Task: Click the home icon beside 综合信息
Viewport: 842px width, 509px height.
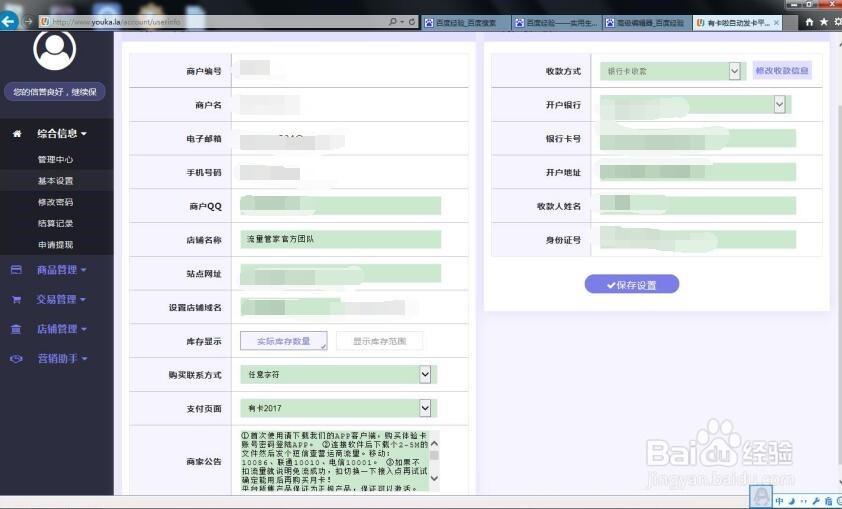Action: pos(17,134)
